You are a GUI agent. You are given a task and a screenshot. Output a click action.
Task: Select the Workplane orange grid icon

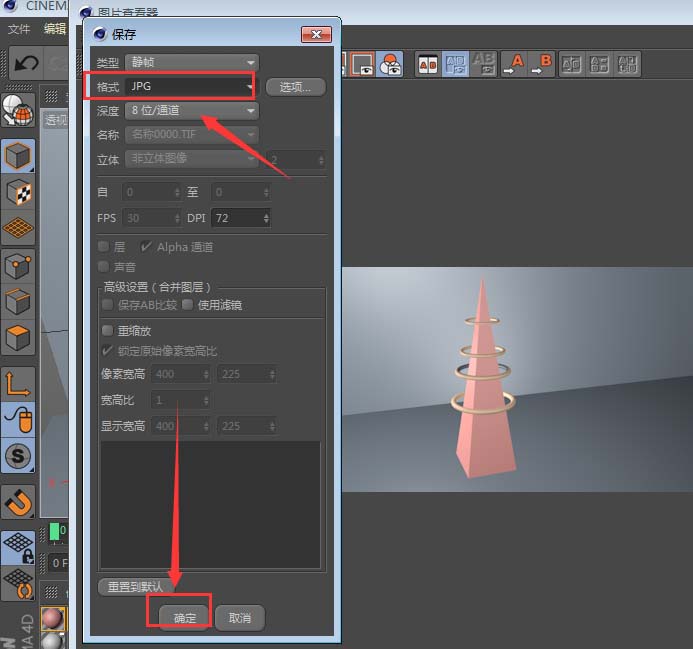tap(18, 228)
